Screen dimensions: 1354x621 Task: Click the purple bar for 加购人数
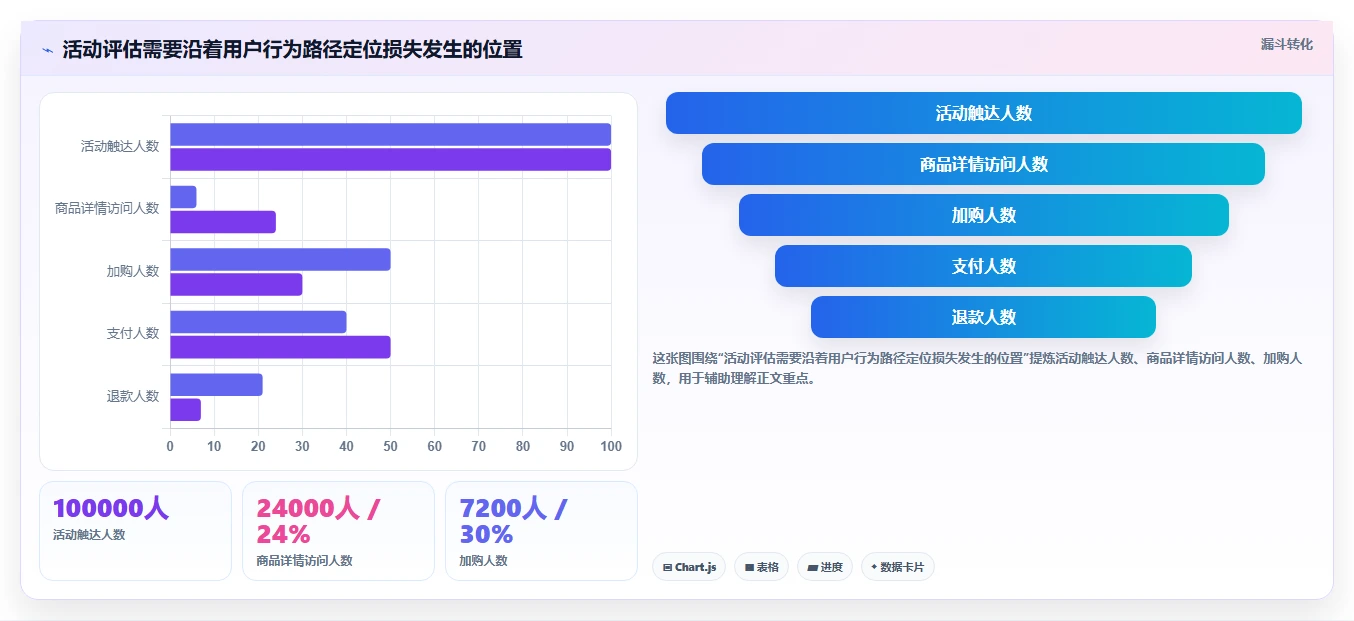point(236,284)
